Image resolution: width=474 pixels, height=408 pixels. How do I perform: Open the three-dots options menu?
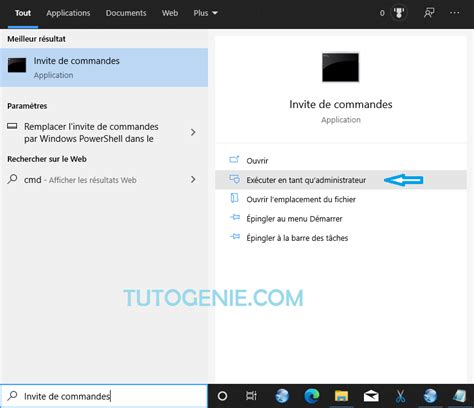[455, 13]
